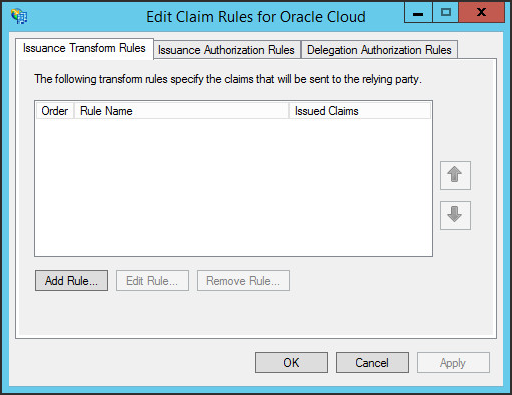Click the move rule up arrow
512x395 pixels.
point(455,175)
